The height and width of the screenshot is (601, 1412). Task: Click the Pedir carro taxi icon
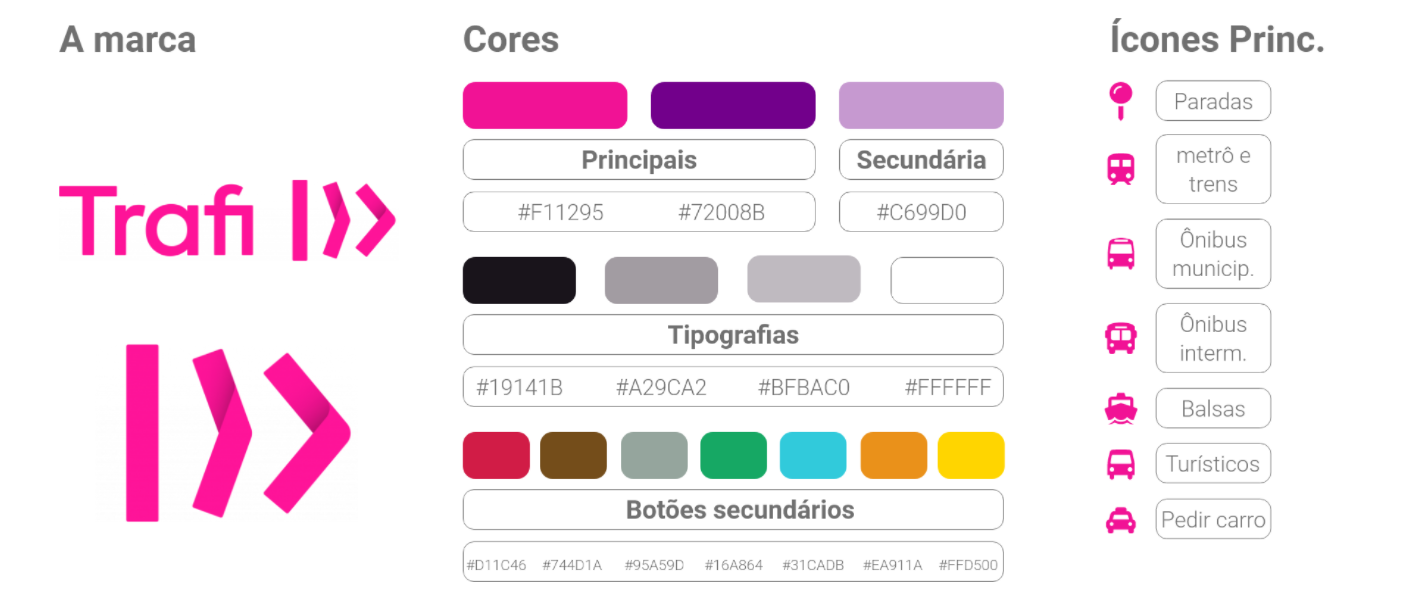1120,520
